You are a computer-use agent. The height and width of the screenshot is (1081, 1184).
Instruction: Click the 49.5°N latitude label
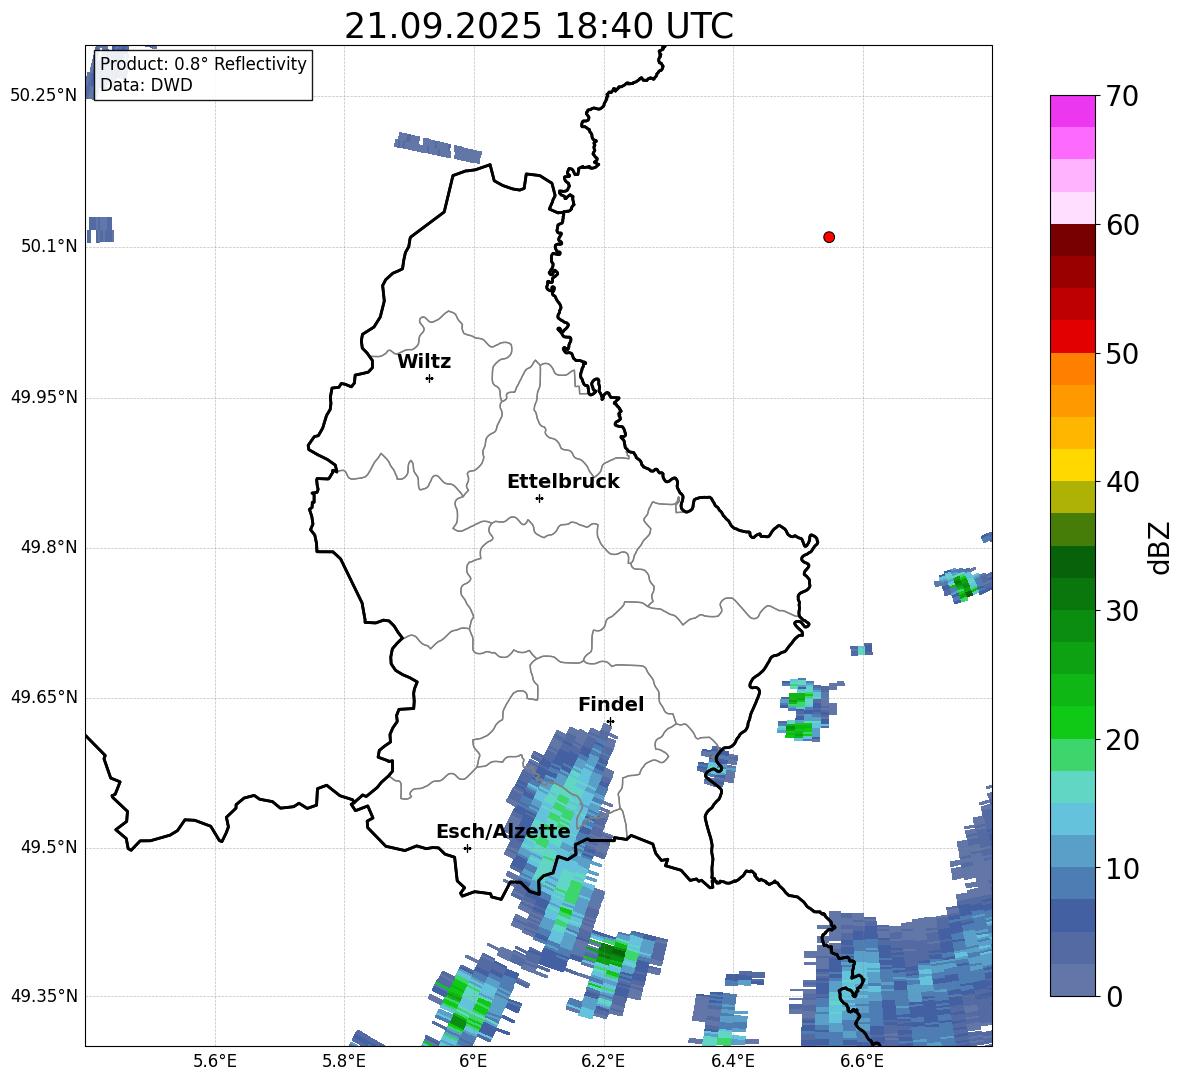pos(49,847)
